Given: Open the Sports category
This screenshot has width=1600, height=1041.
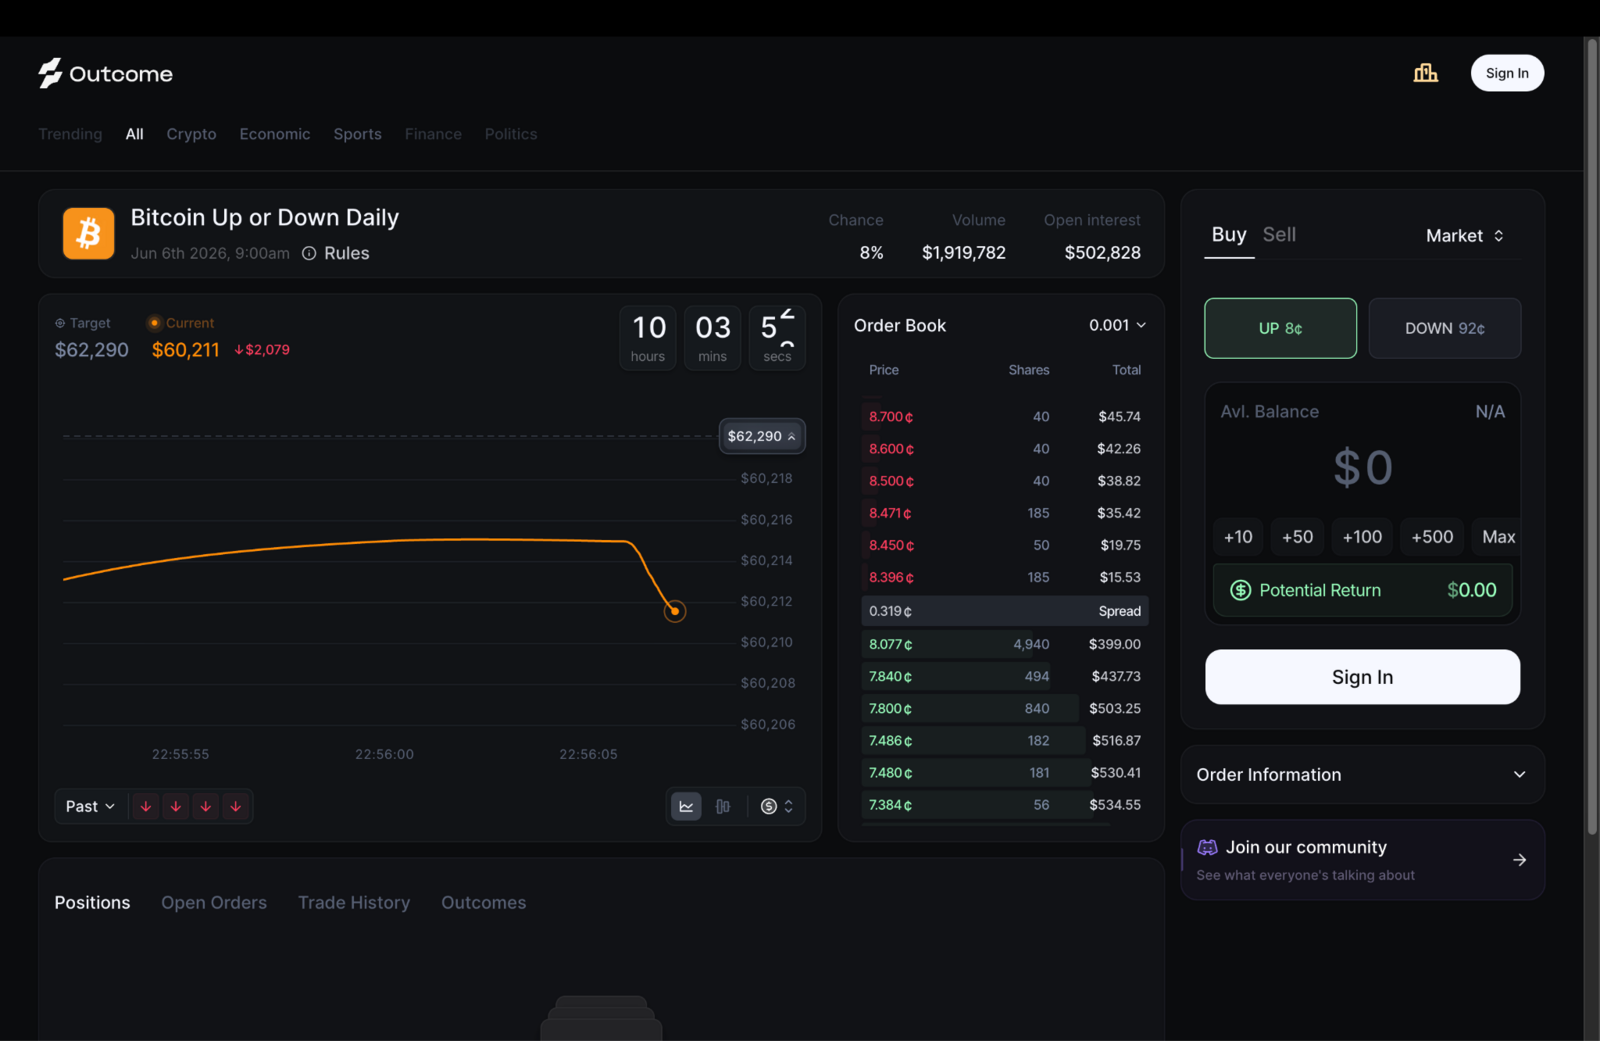Looking at the screenshot, I should [x=357, y=134].
